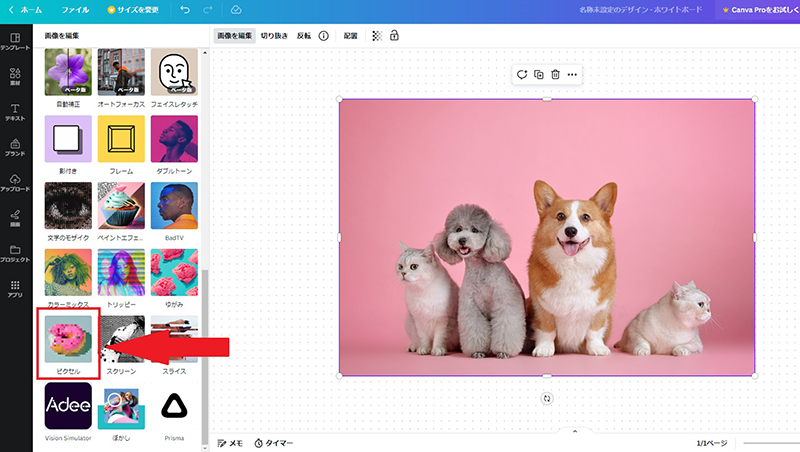Open タイマー timer at bottom
This screenshot has width=800, height=452.
point(274,443)
